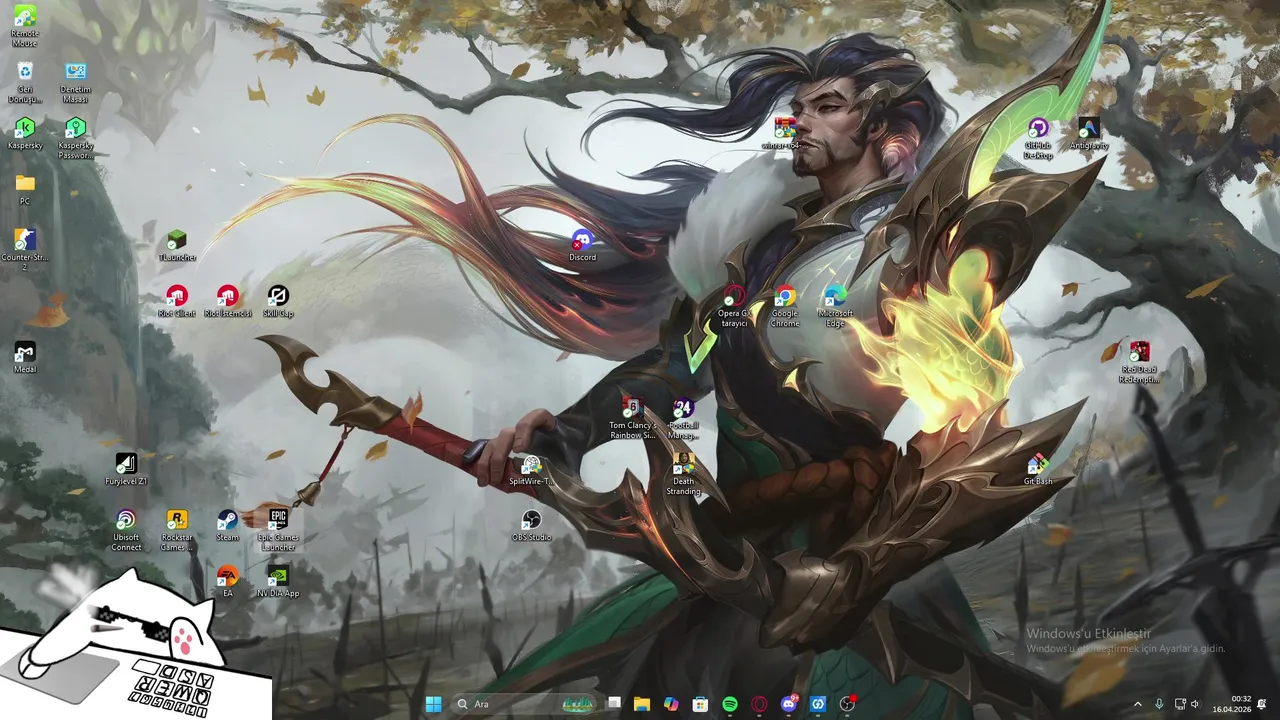Viewport: 1280px width, 720px height.
Task: Select the Geri Dönüşüm recycle bin icon
Action: tap(25, 82)
